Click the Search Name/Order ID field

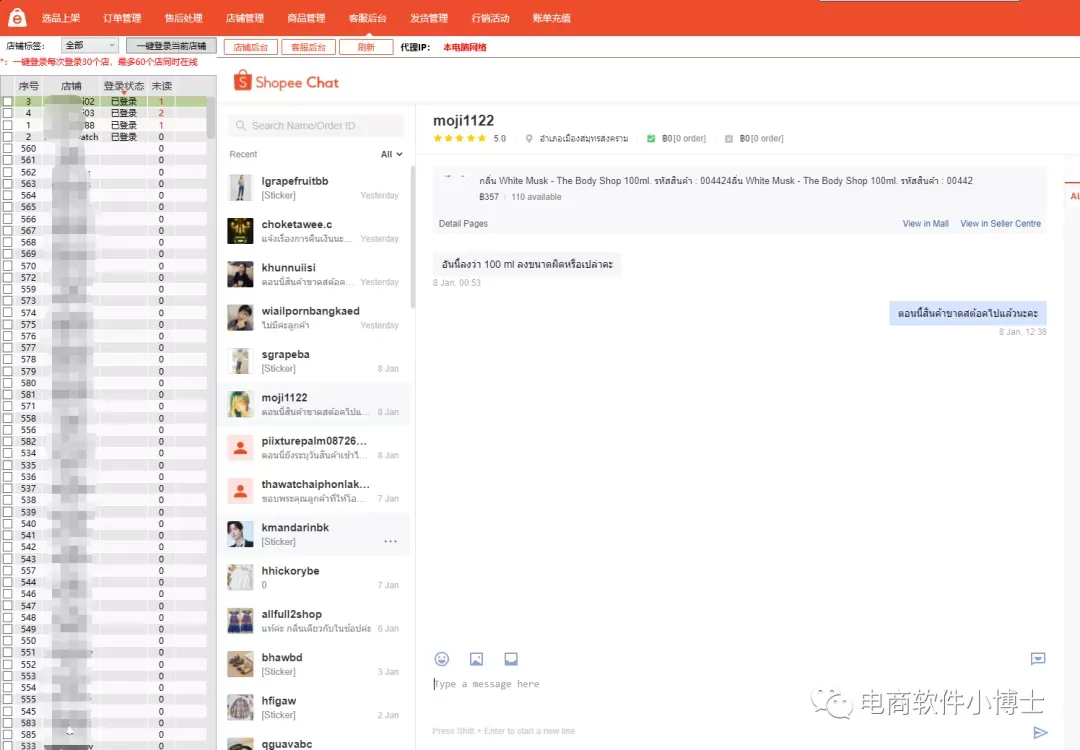316,125
